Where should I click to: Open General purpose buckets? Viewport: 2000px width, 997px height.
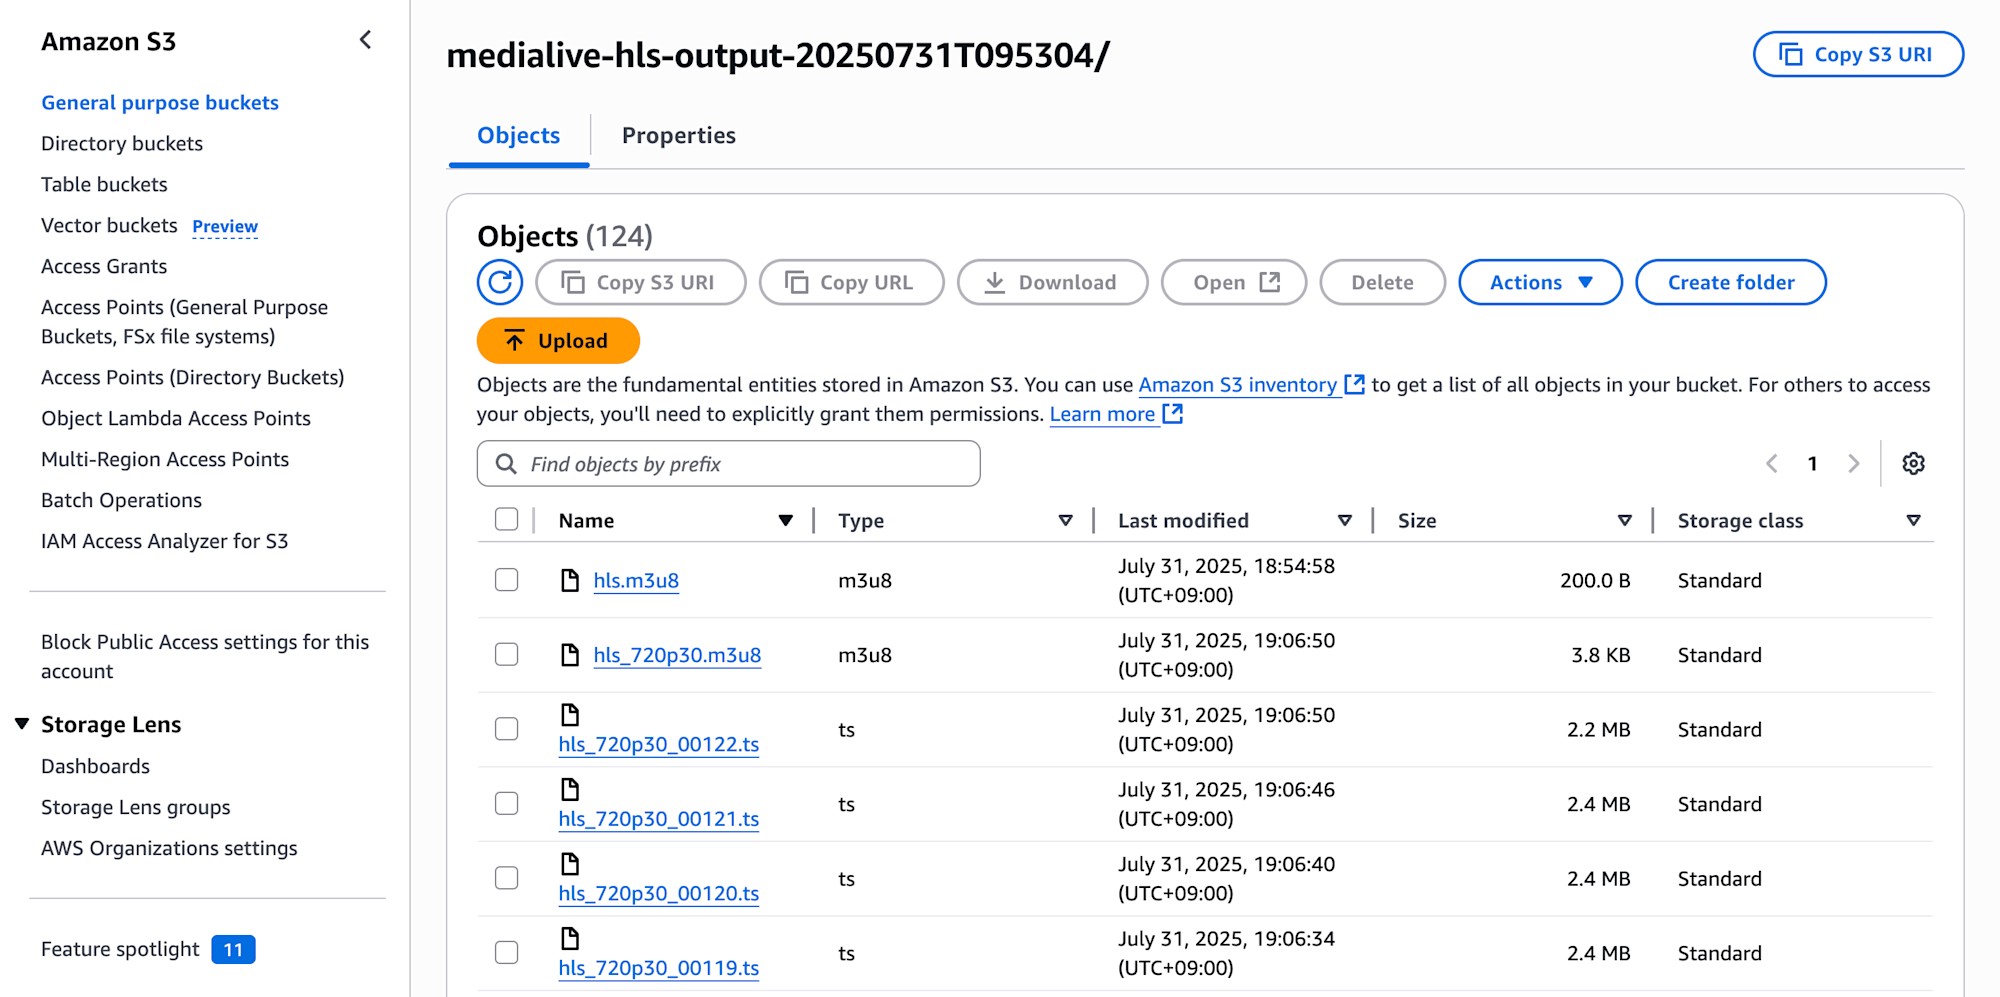pyautogui.click(x=160, y=102)
